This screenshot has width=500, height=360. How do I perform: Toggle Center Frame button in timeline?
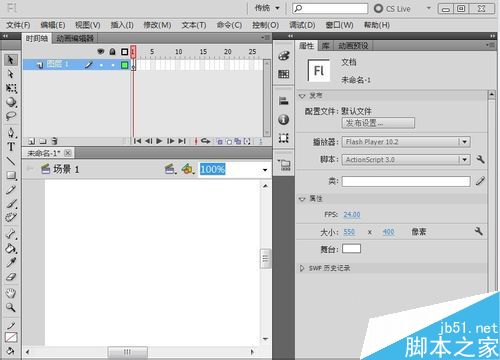point(196,141)
